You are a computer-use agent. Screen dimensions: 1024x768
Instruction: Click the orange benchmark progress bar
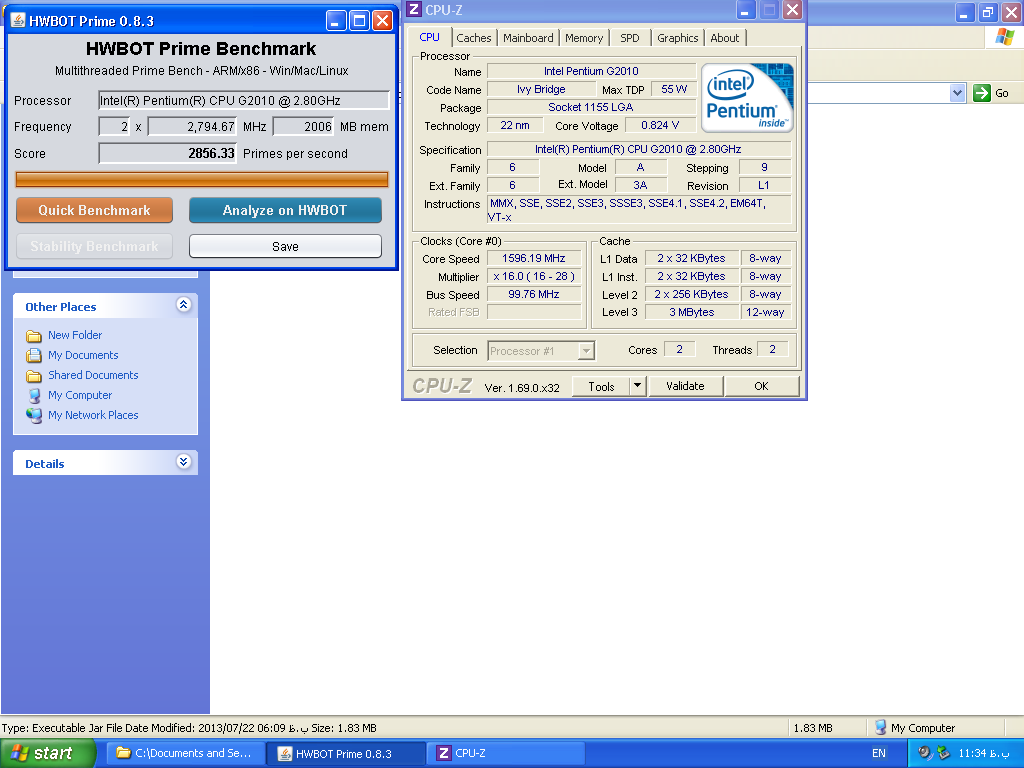tap(202, 180)
